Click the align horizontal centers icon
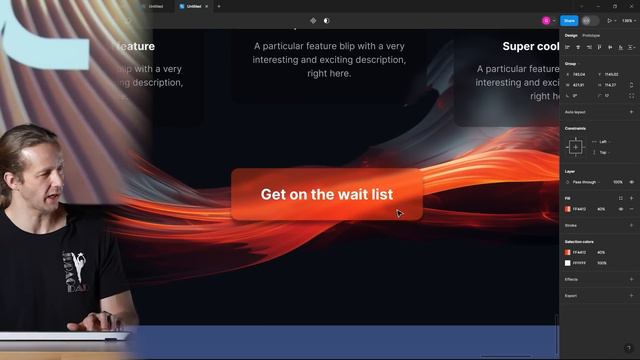 tap(578, 47)
